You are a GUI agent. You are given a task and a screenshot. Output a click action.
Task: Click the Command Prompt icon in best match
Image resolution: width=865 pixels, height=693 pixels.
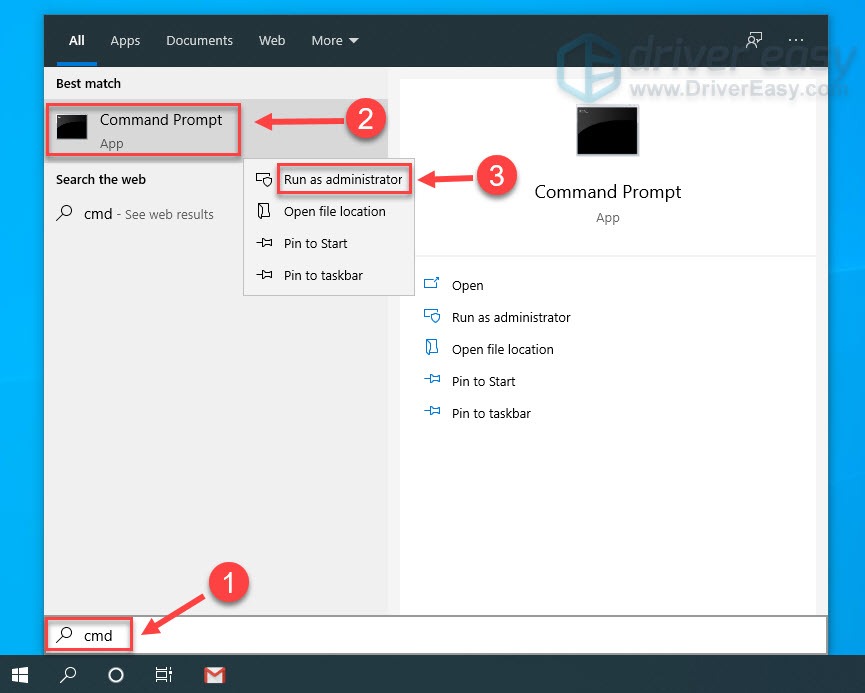pyautogui.click(x=72, y=127)
